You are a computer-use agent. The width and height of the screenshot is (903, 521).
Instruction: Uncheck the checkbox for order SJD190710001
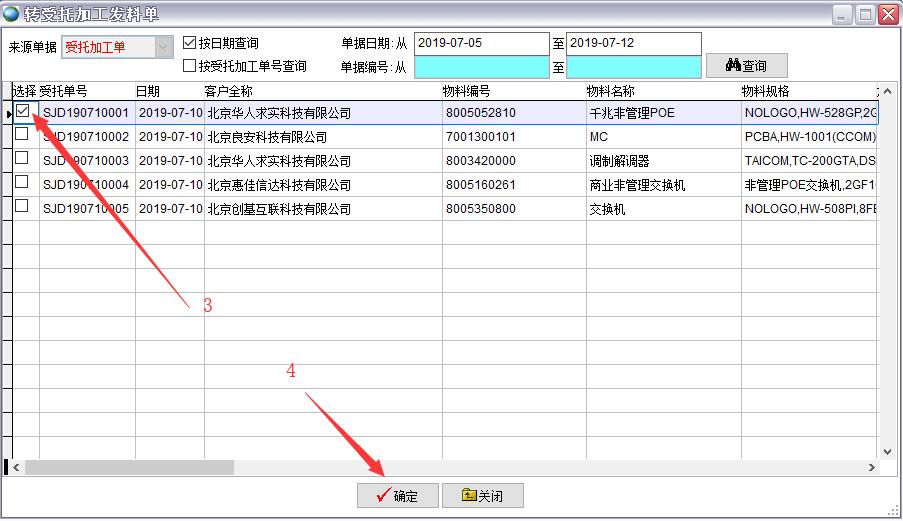22,111
